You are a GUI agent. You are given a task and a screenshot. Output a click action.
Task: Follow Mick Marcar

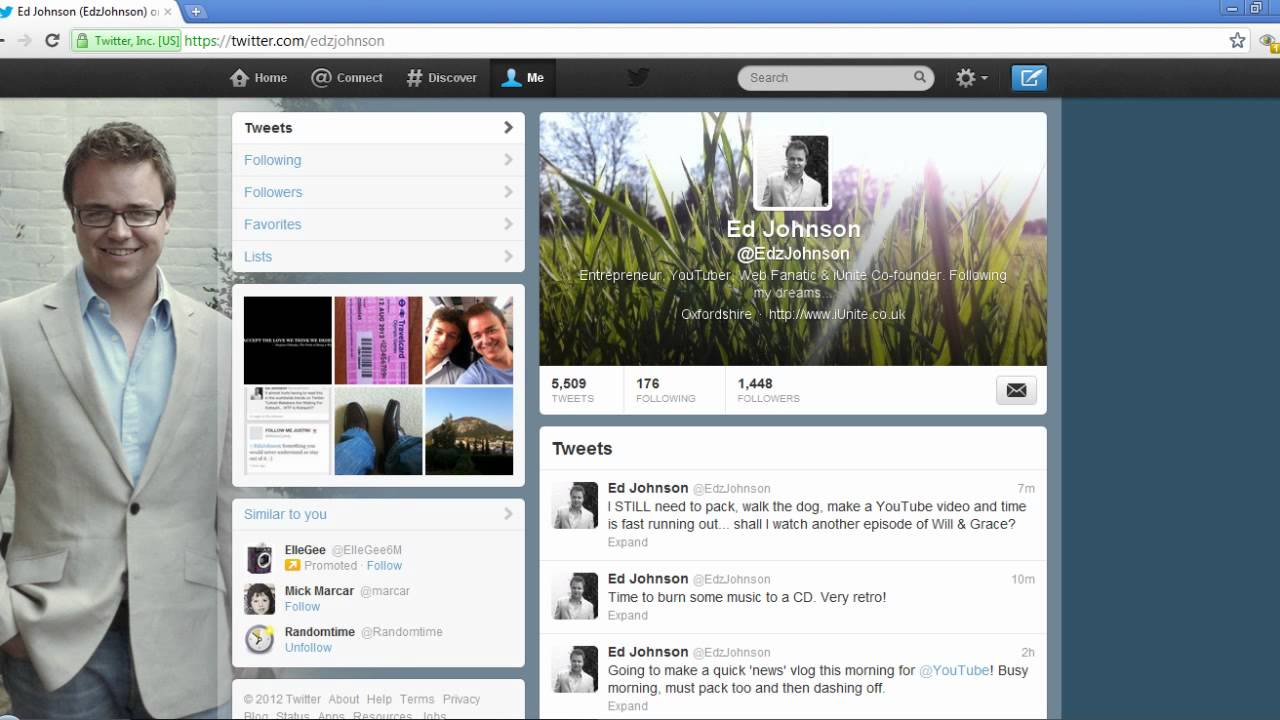pos(302,607)
